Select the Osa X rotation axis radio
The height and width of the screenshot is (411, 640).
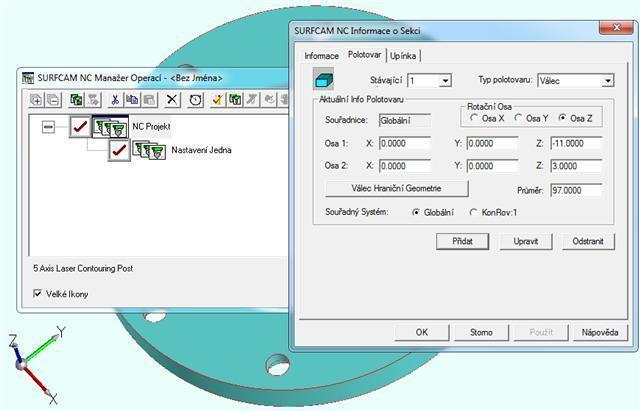point(474,118)
